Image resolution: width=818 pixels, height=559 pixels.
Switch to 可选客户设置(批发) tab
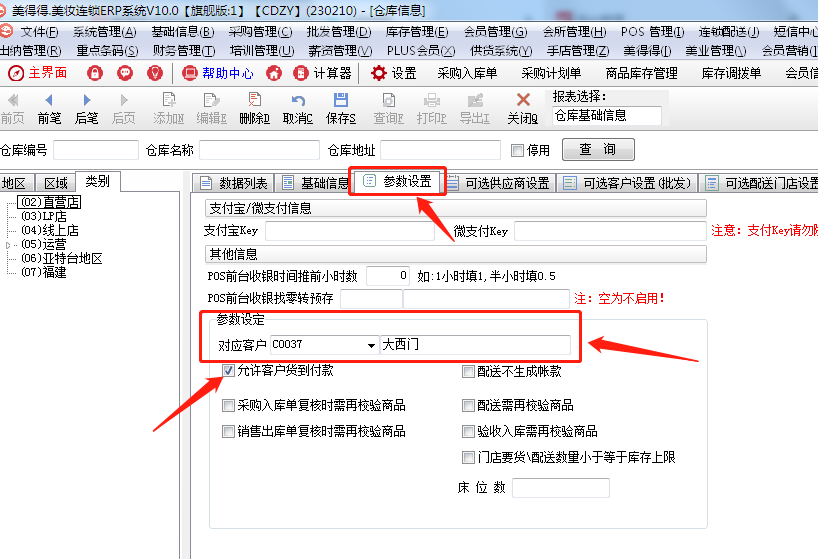(x=627, y=183)
